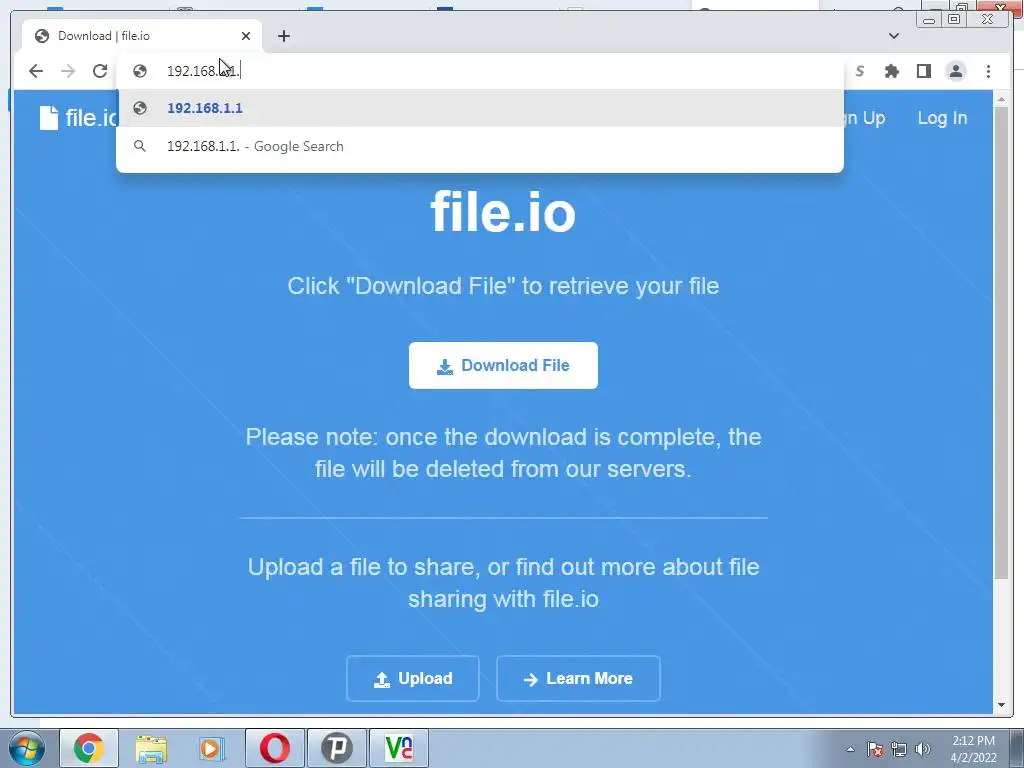Click the address bar with 192.168.1.1.
This screenshot has height=768, width=1024.
pyautogui.click(x=480, y=71)
